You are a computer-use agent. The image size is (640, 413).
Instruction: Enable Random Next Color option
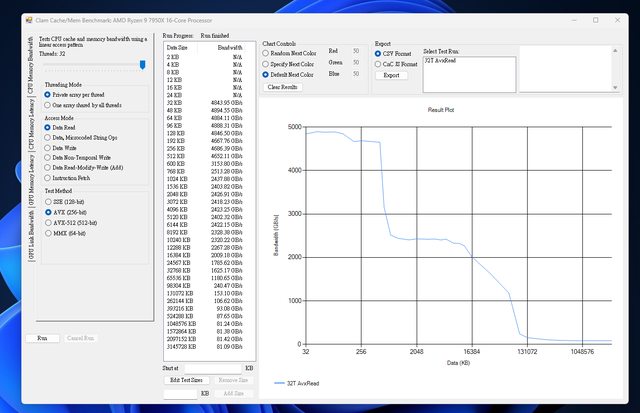(x=266, y=55)
